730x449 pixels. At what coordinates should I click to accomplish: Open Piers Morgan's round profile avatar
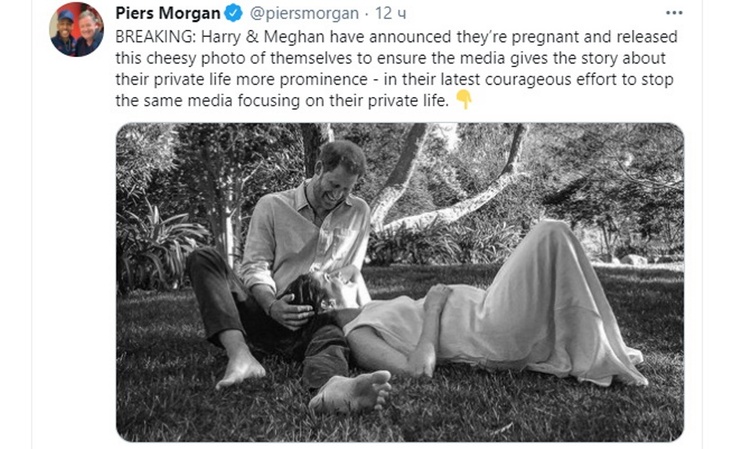(77, 29)
